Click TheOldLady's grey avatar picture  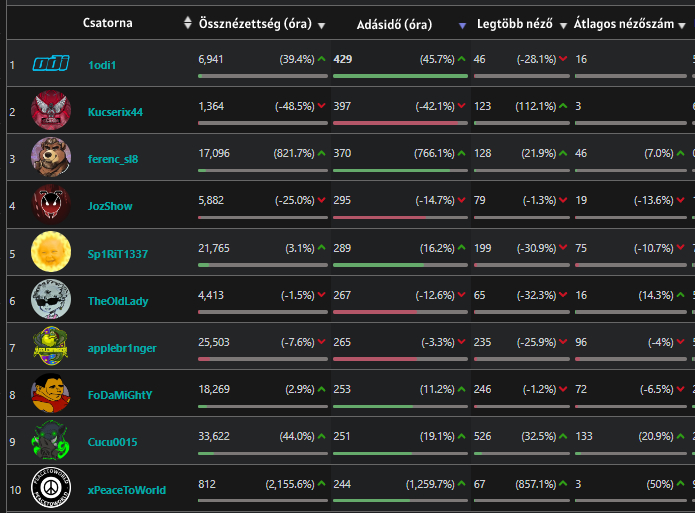pos(51,299)
